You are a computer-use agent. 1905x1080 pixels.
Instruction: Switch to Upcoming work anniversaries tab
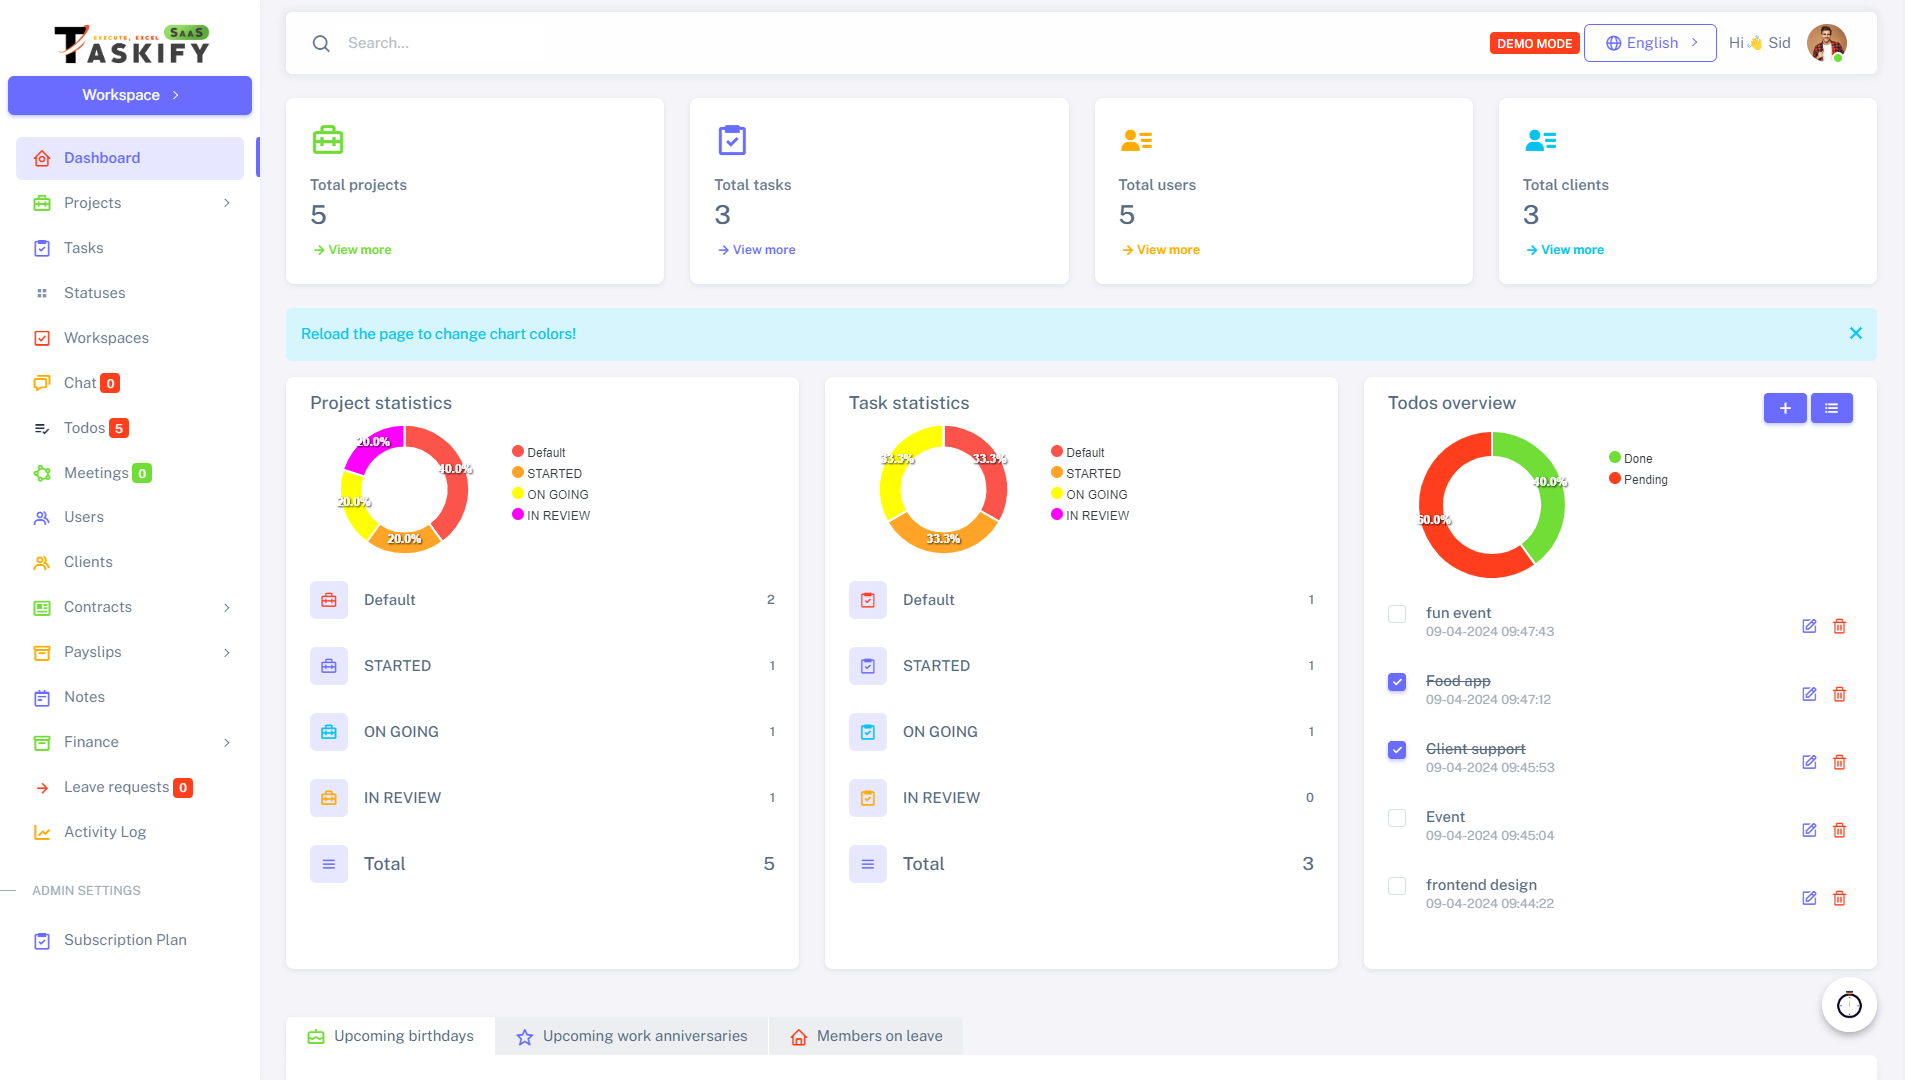[632, 1036]
